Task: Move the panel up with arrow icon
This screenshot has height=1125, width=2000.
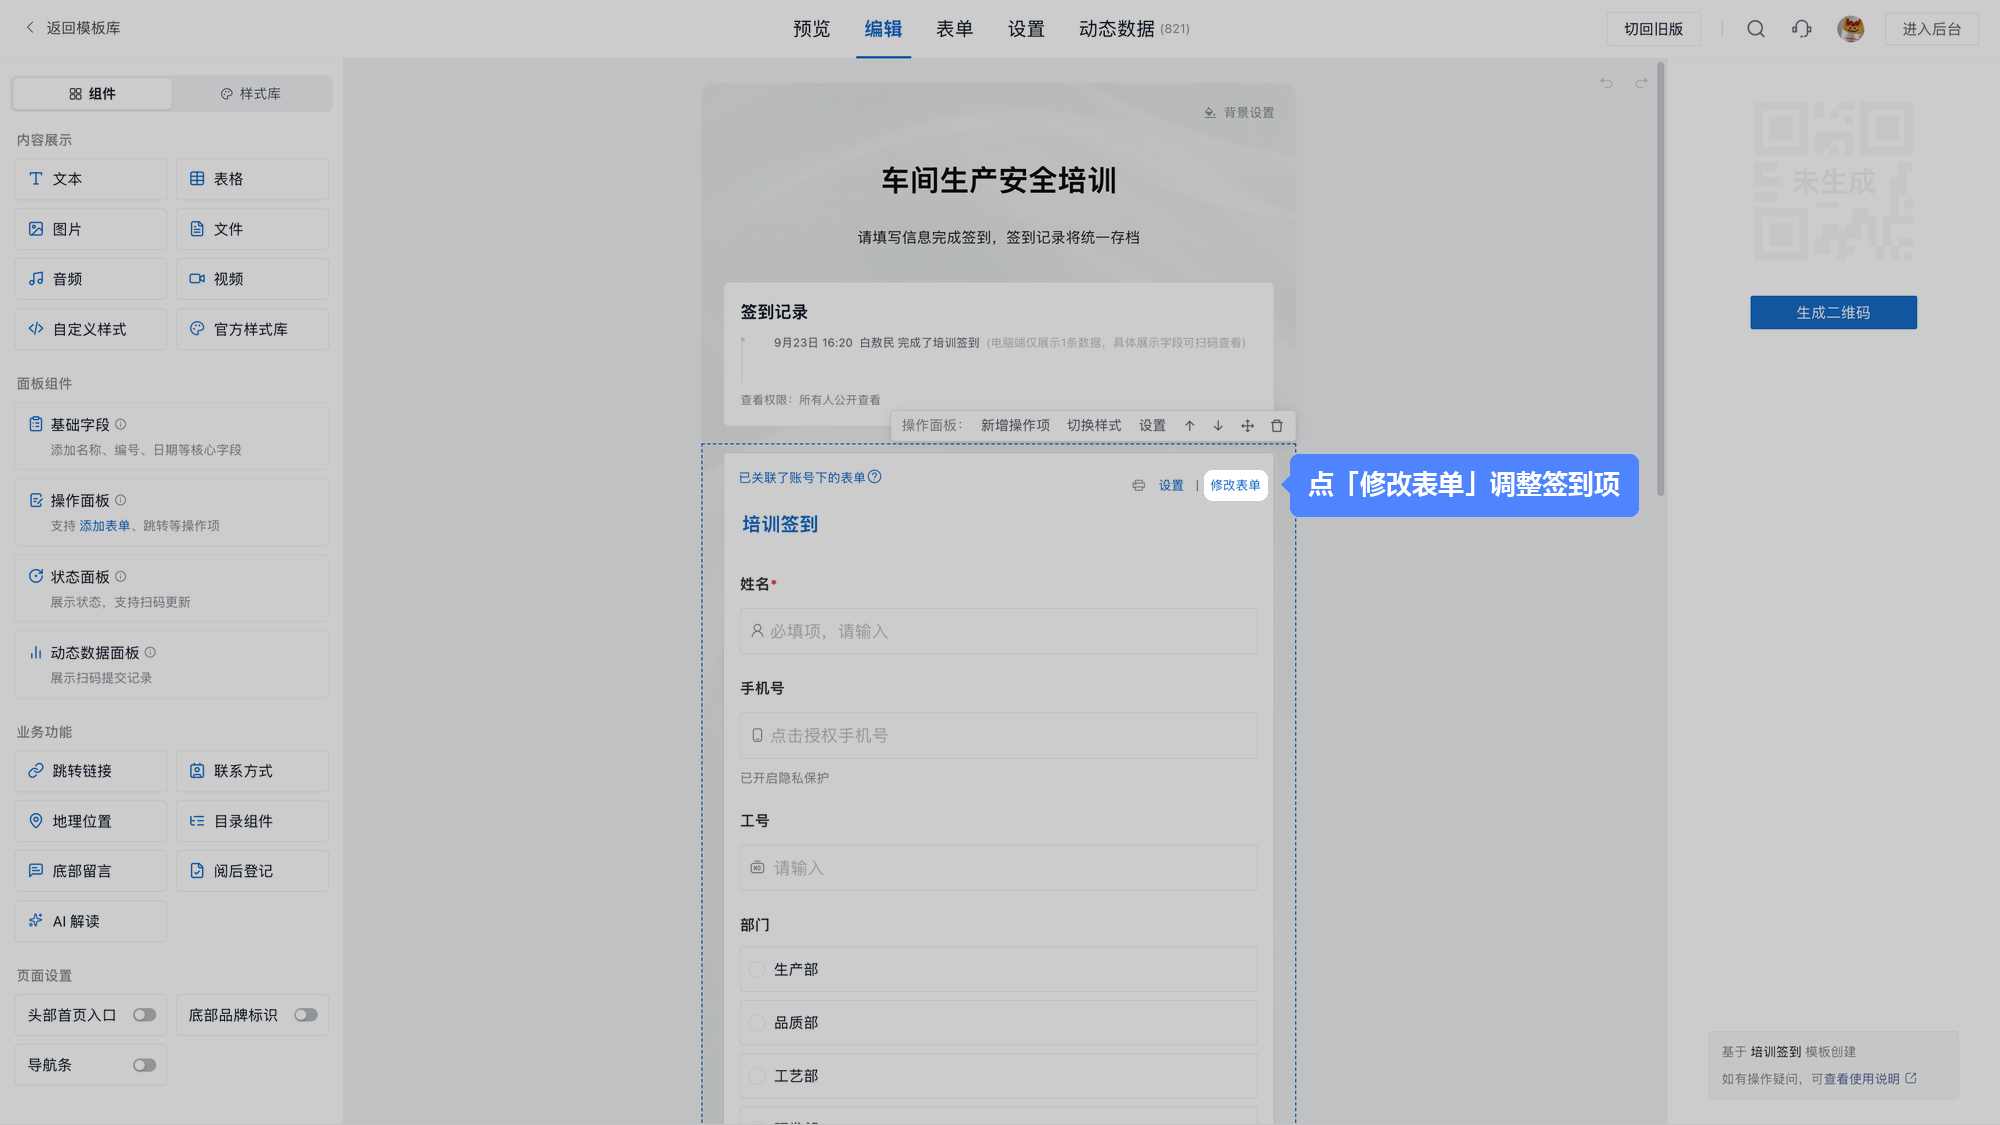Action: [1190, 426]
